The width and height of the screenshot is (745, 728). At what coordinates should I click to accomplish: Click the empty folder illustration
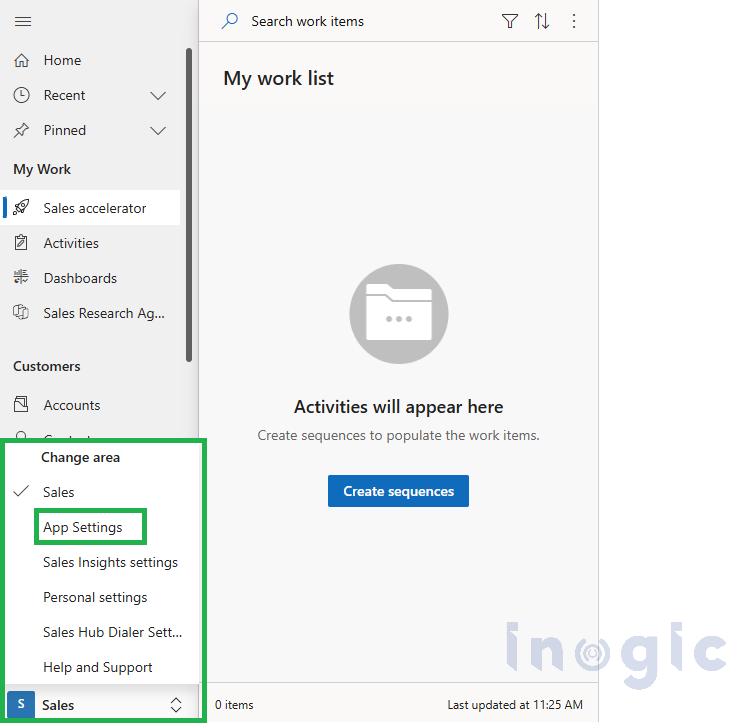point(399,314)
